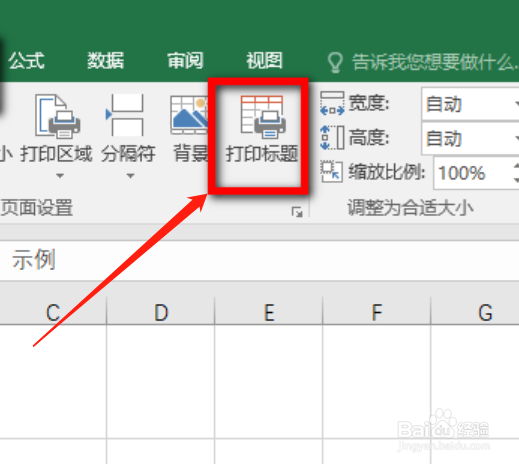Click the 100% scale input field
The height and width of the screenshot is (464, 519).
472,173
